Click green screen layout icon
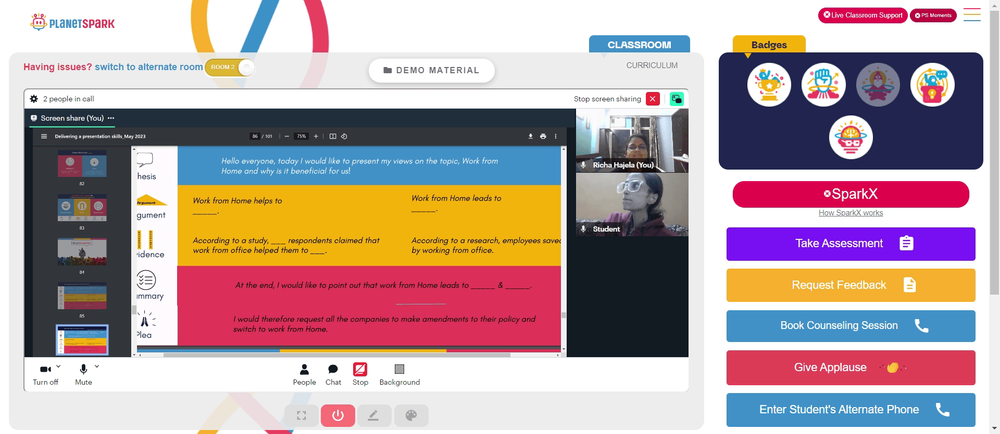 click(x=677, y=99)
